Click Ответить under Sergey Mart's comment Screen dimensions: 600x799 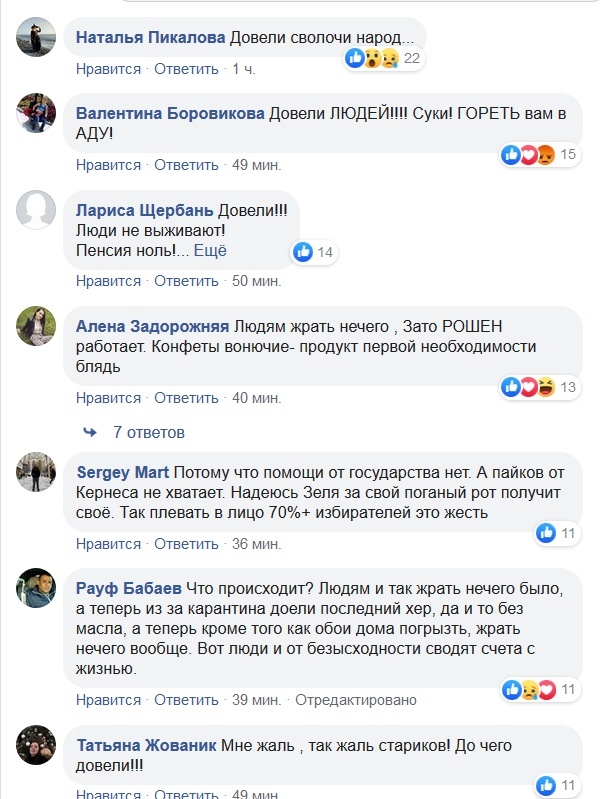pyautogui.click(x=186, y=544)
